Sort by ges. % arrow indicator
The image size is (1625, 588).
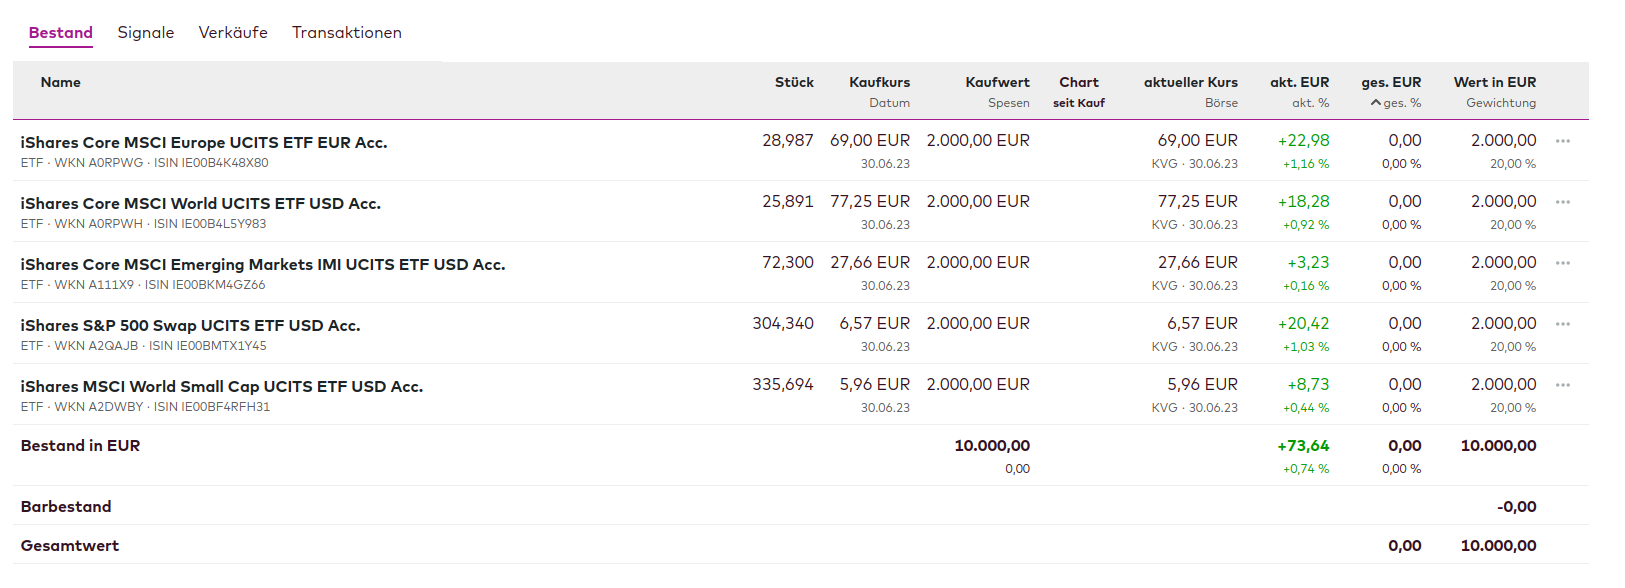(x=1377, y=103)
